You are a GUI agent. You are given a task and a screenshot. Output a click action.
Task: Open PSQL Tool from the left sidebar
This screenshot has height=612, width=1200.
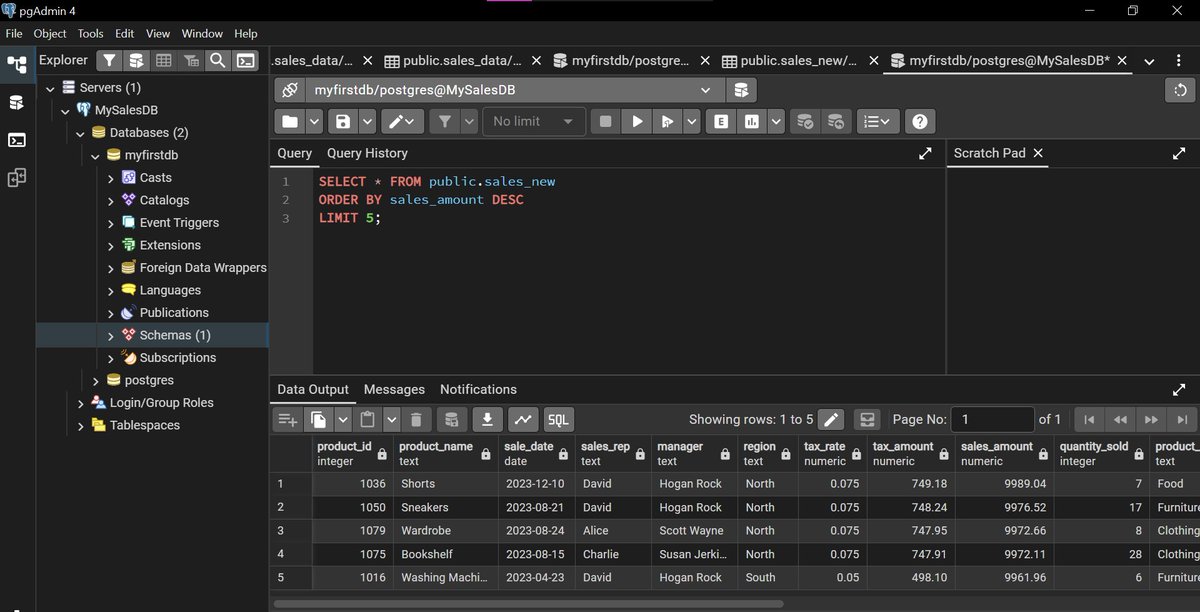[x=17, y=140]
